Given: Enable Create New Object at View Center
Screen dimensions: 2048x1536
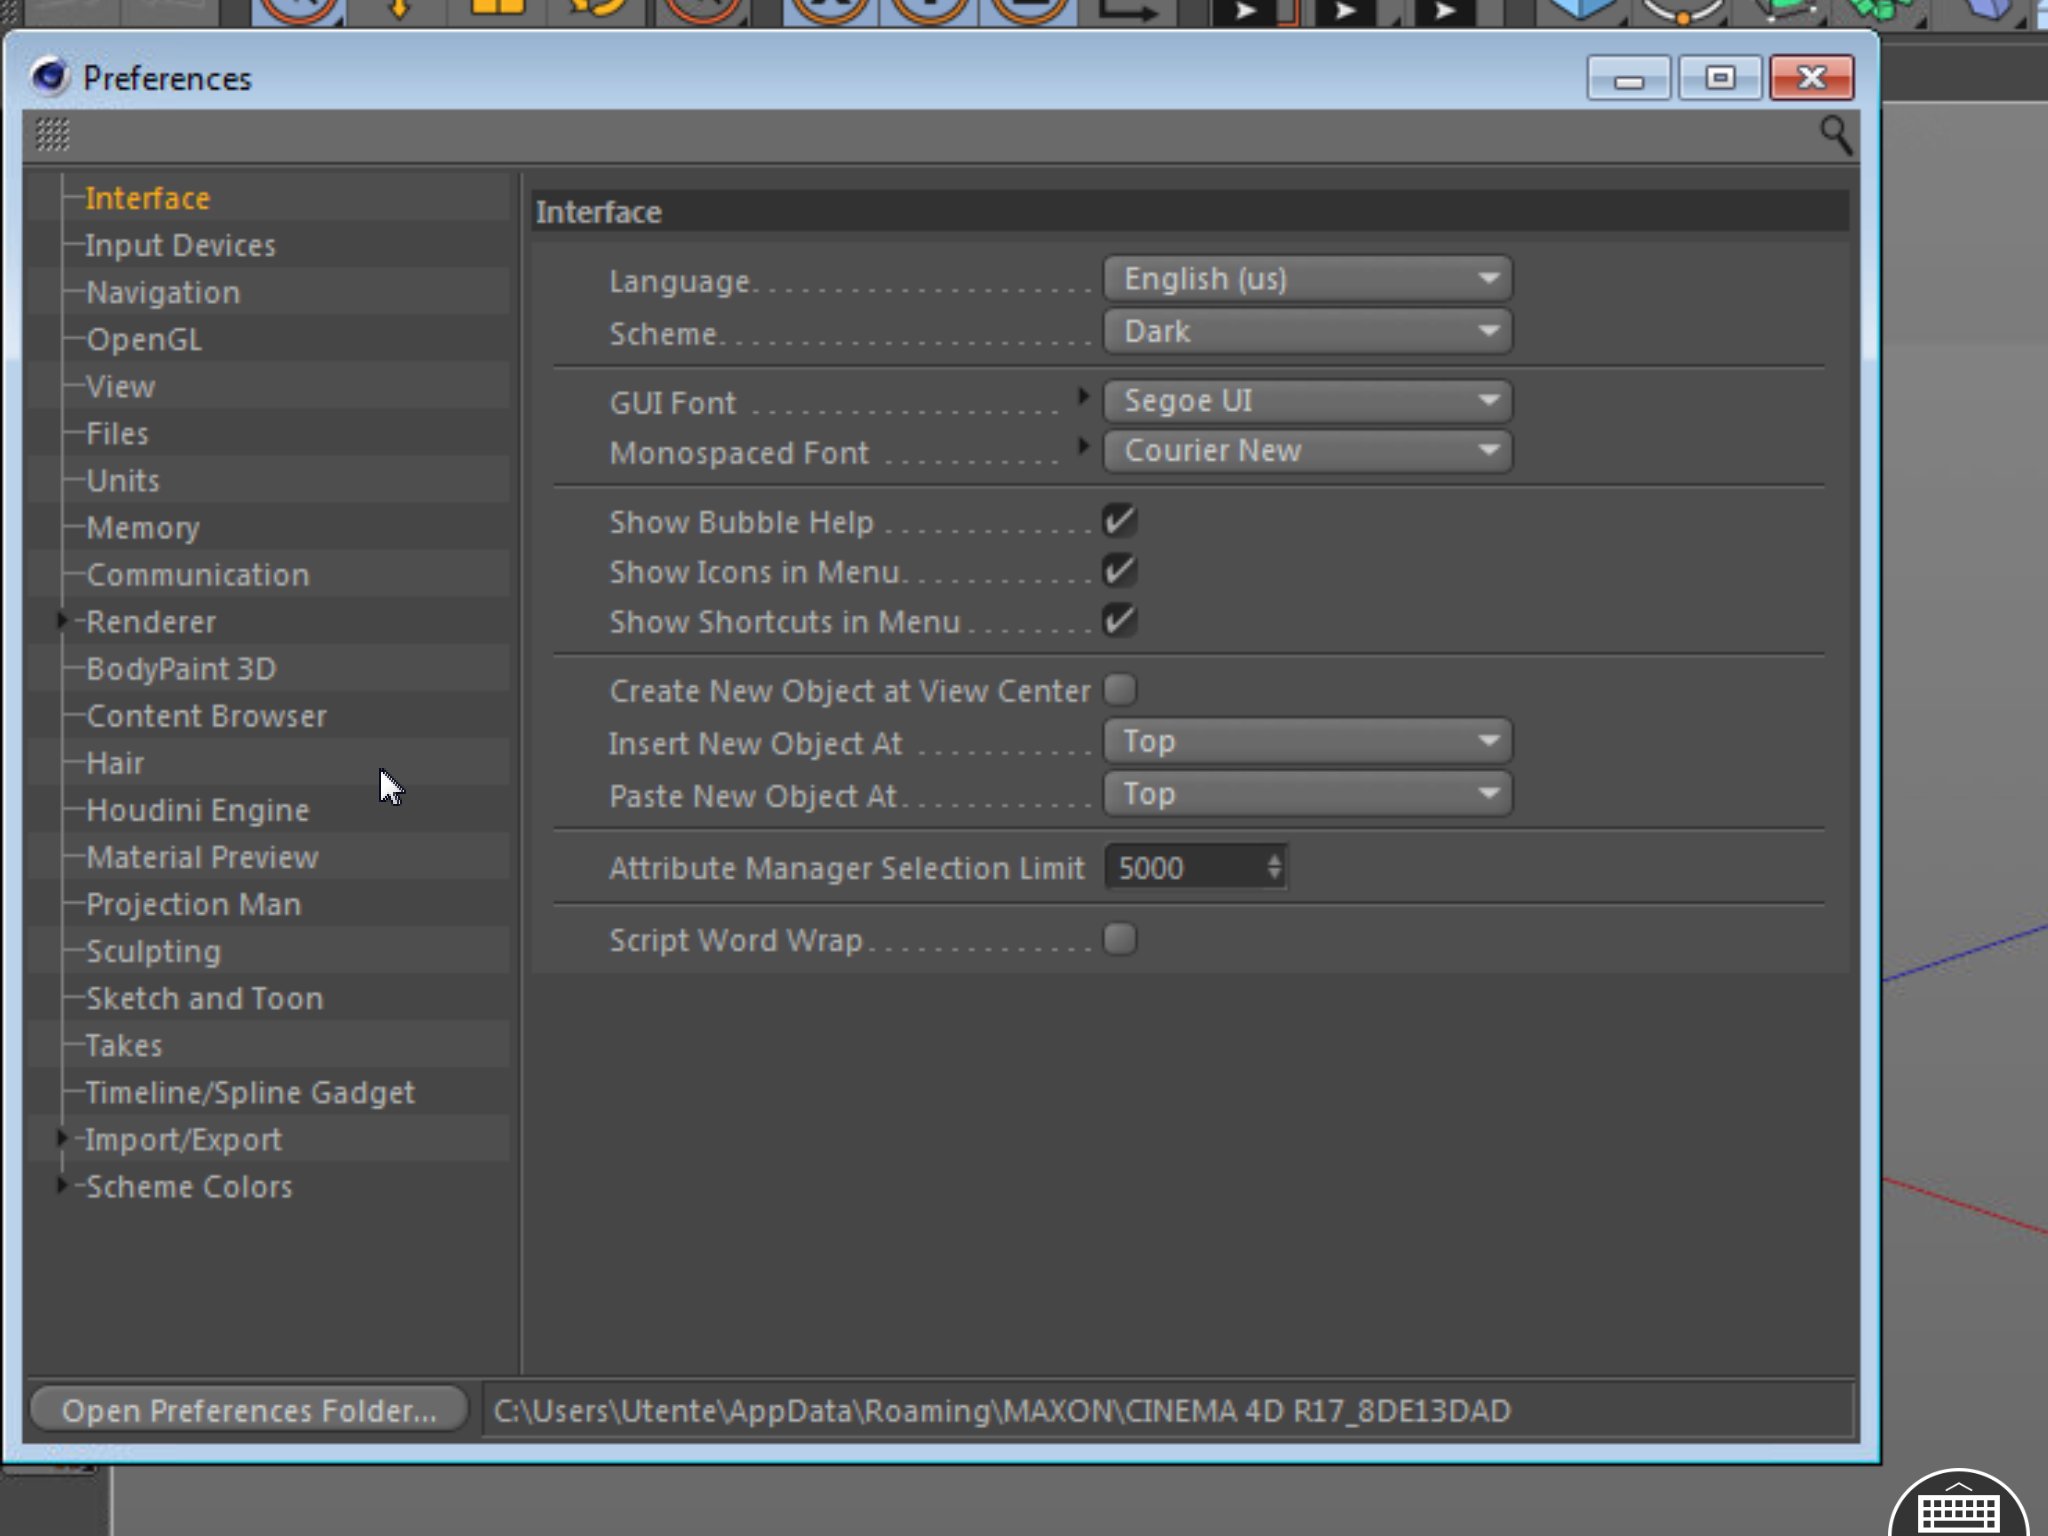Looking at the screenshot, I should click(1119, 690).
